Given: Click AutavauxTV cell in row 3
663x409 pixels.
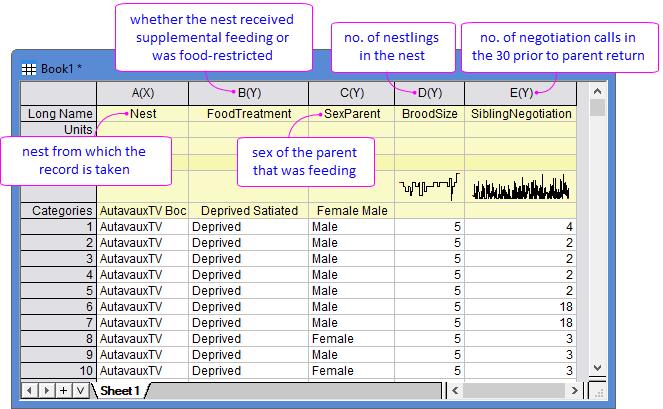Looking at the screenshot, I should click(x=142, y=259).
